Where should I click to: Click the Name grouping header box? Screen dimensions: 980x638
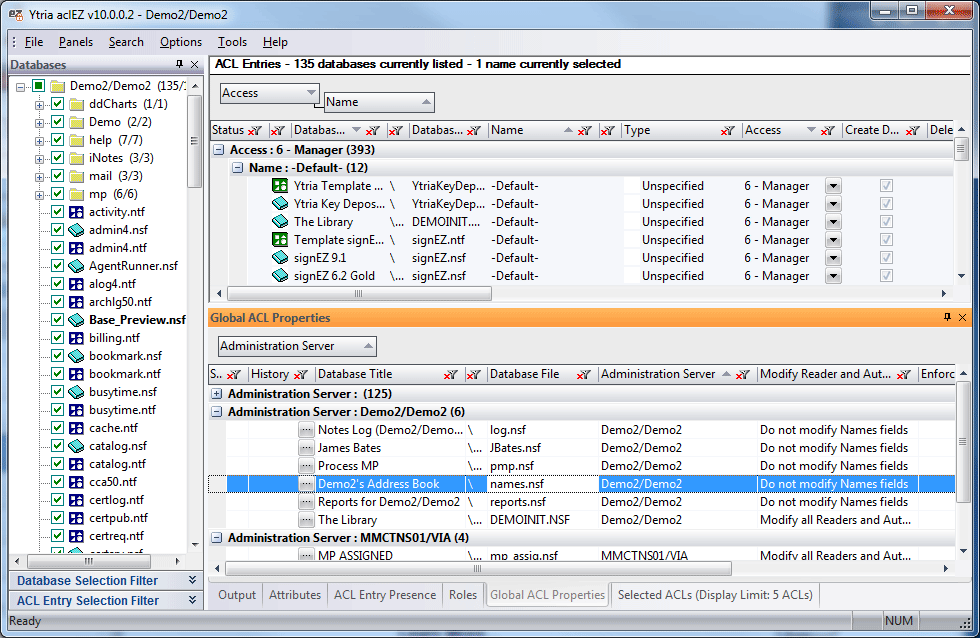pyautogui.click(x=379, y=102)
